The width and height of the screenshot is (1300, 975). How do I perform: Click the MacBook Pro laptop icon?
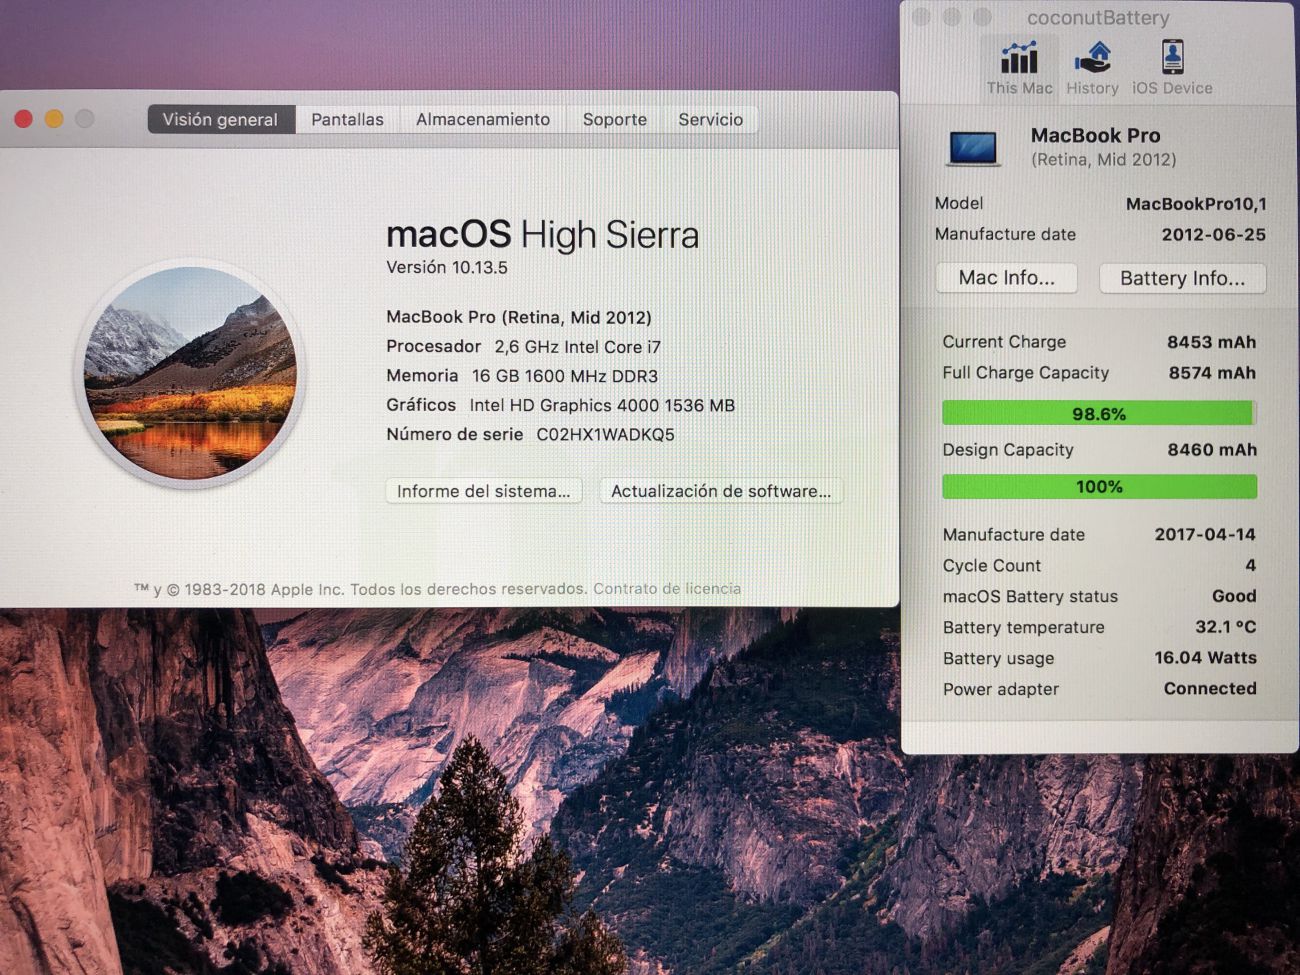(x=972, y=148)
